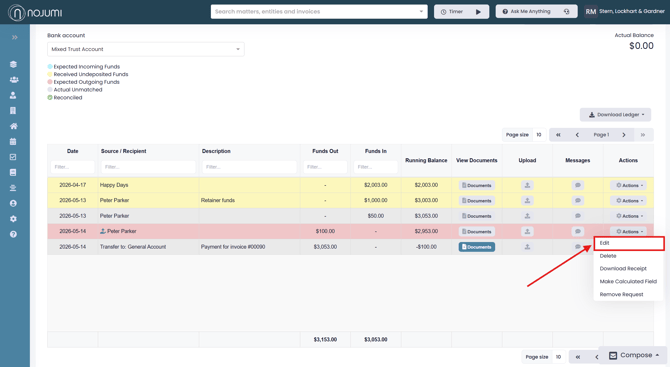670x367 pixels.
Task: Open Actions dropdown for Retainer funds row
Action: click(629, 201)
